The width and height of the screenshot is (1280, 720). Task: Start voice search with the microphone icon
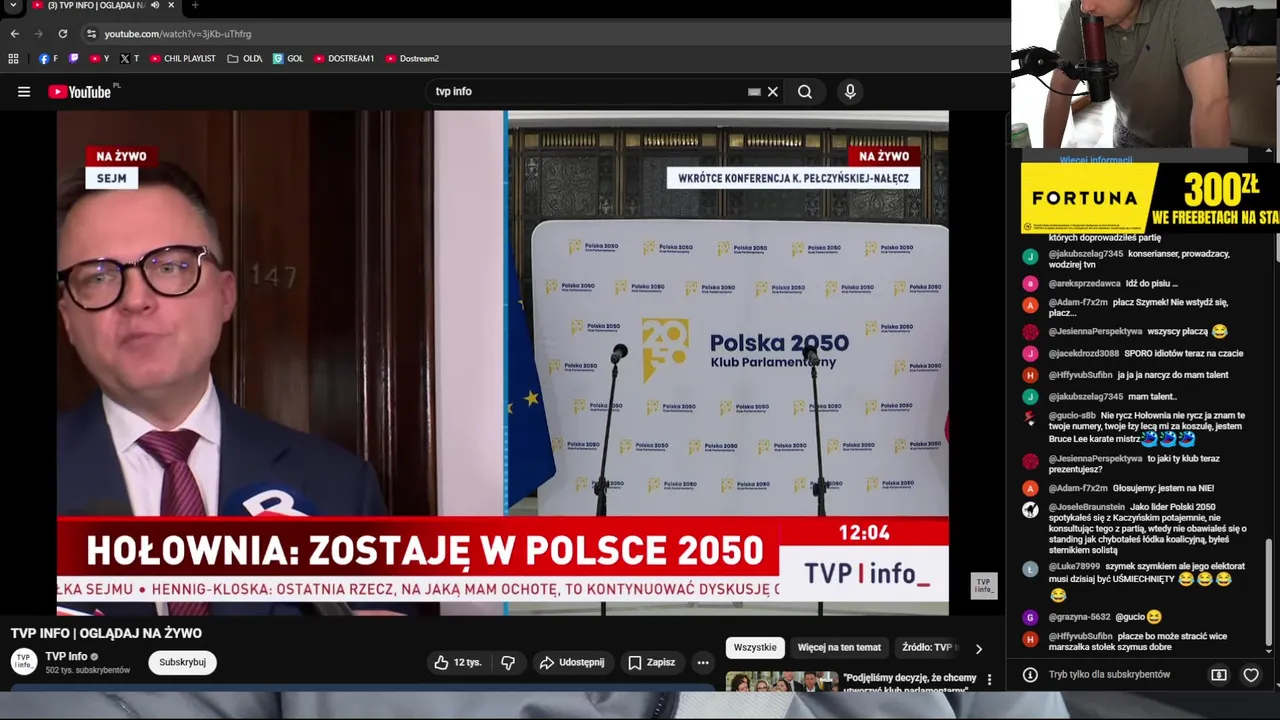point(850,92)
